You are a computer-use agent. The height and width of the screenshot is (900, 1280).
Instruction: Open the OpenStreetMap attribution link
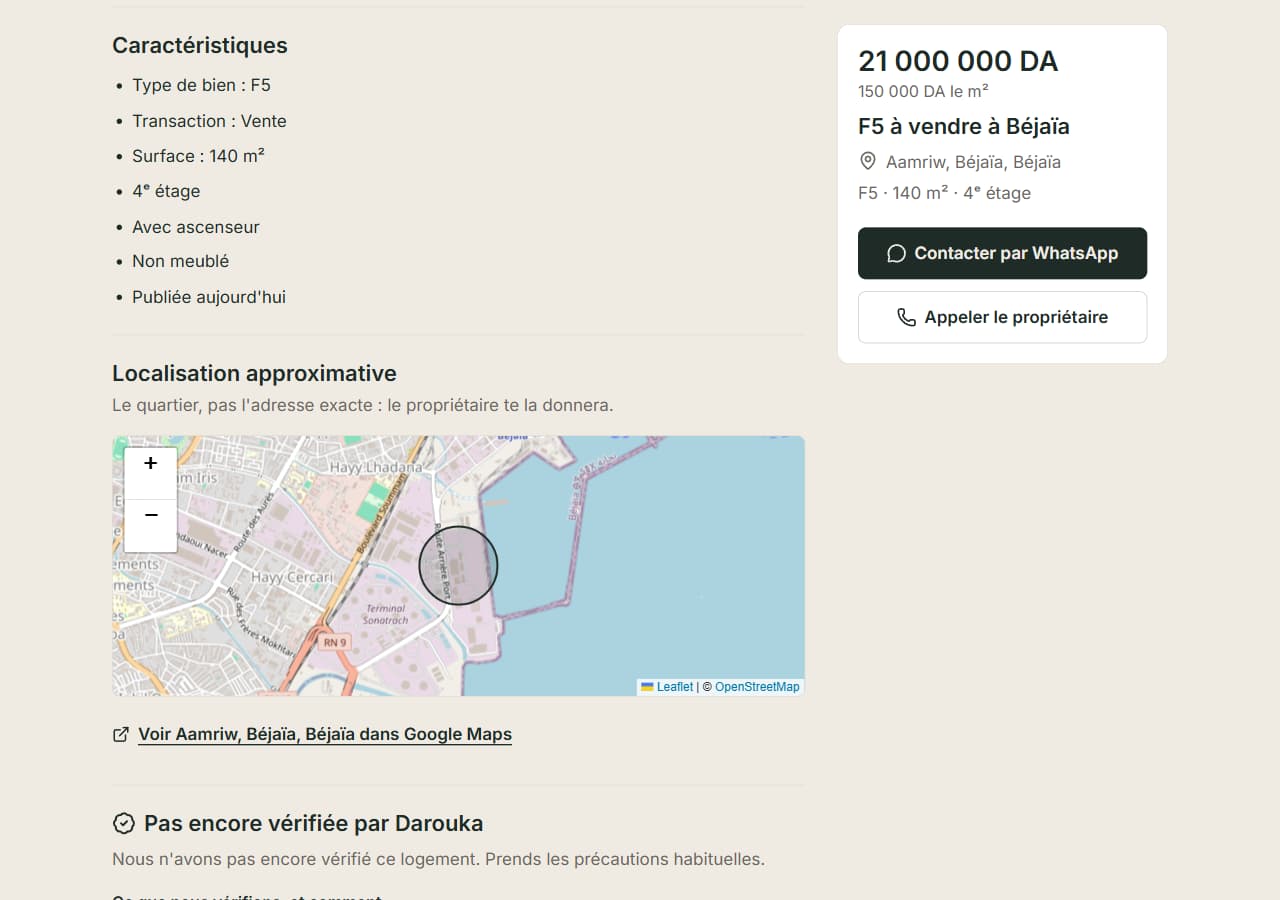click(x=757, y=687)
